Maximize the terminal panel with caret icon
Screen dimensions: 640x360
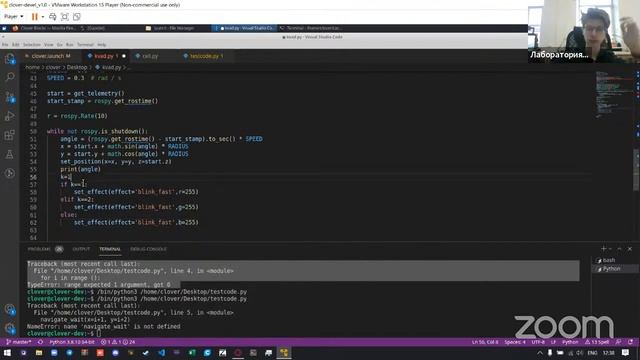pyautogui.click(x=620, y=249)
